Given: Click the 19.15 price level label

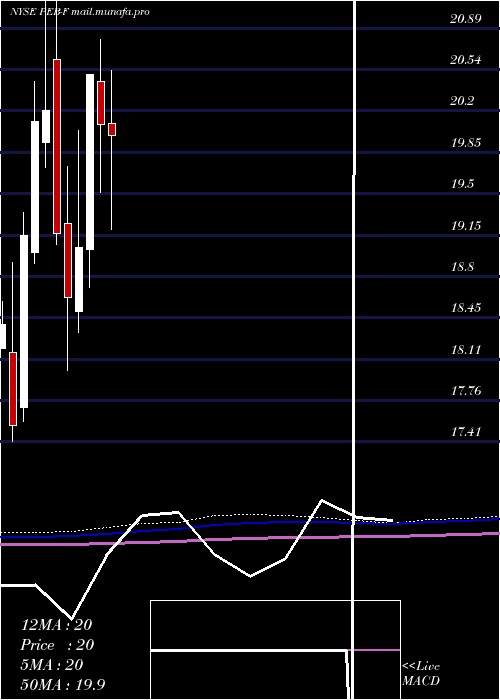Looking at the screenshot, I should pos(466,225).
